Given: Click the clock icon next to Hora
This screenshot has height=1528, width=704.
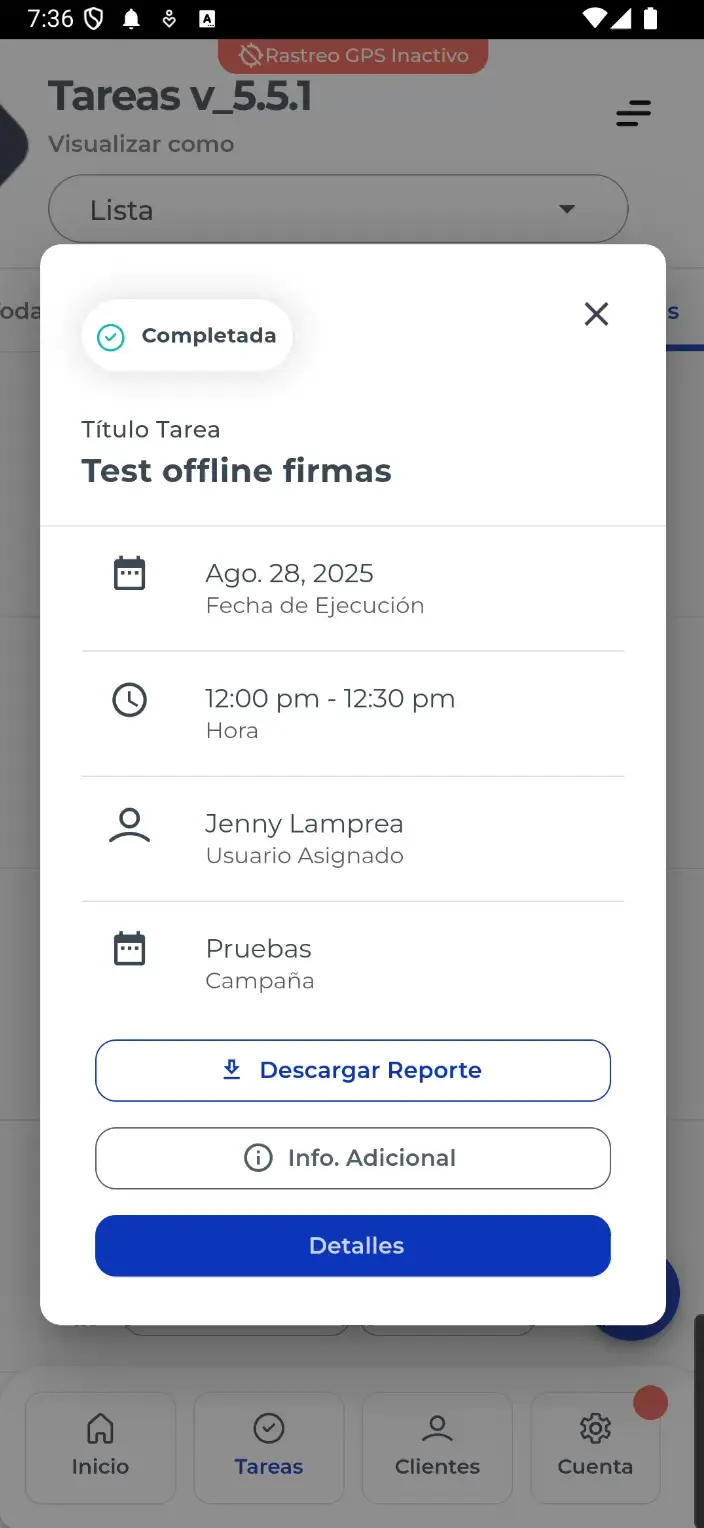Looking at the screenshot, I should (129, 700).
